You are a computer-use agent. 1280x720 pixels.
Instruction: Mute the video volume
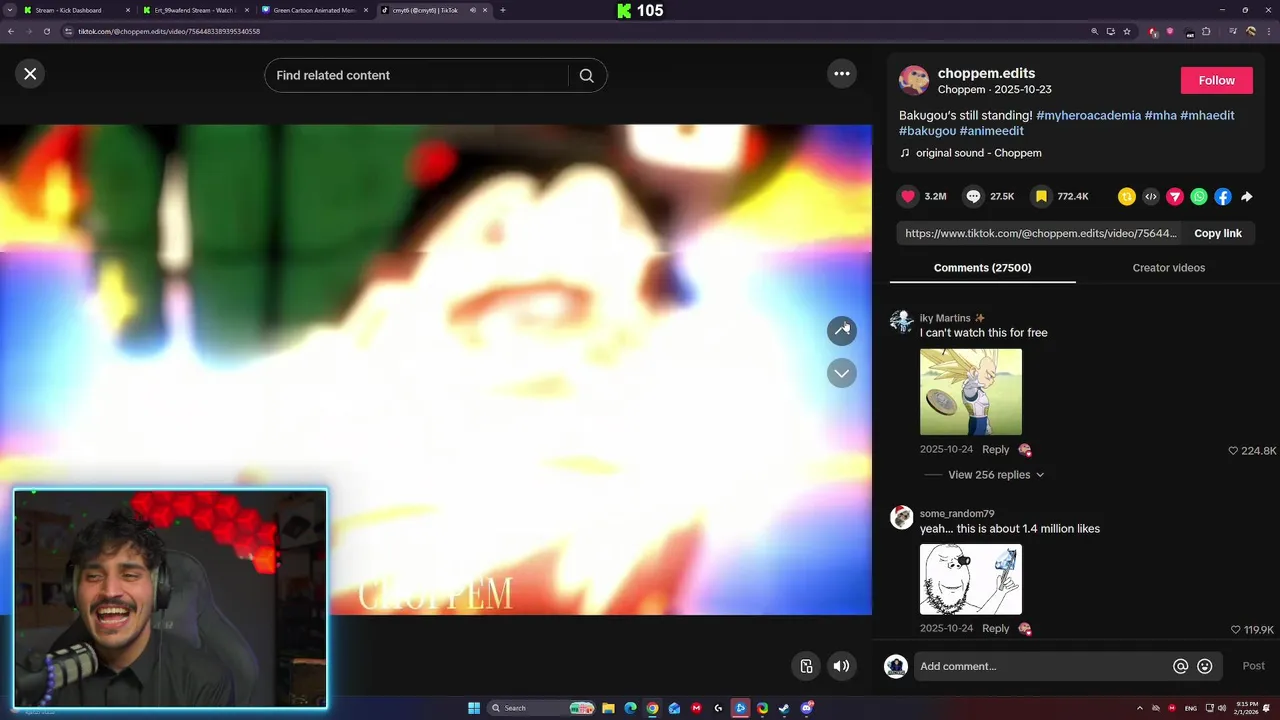842,666
